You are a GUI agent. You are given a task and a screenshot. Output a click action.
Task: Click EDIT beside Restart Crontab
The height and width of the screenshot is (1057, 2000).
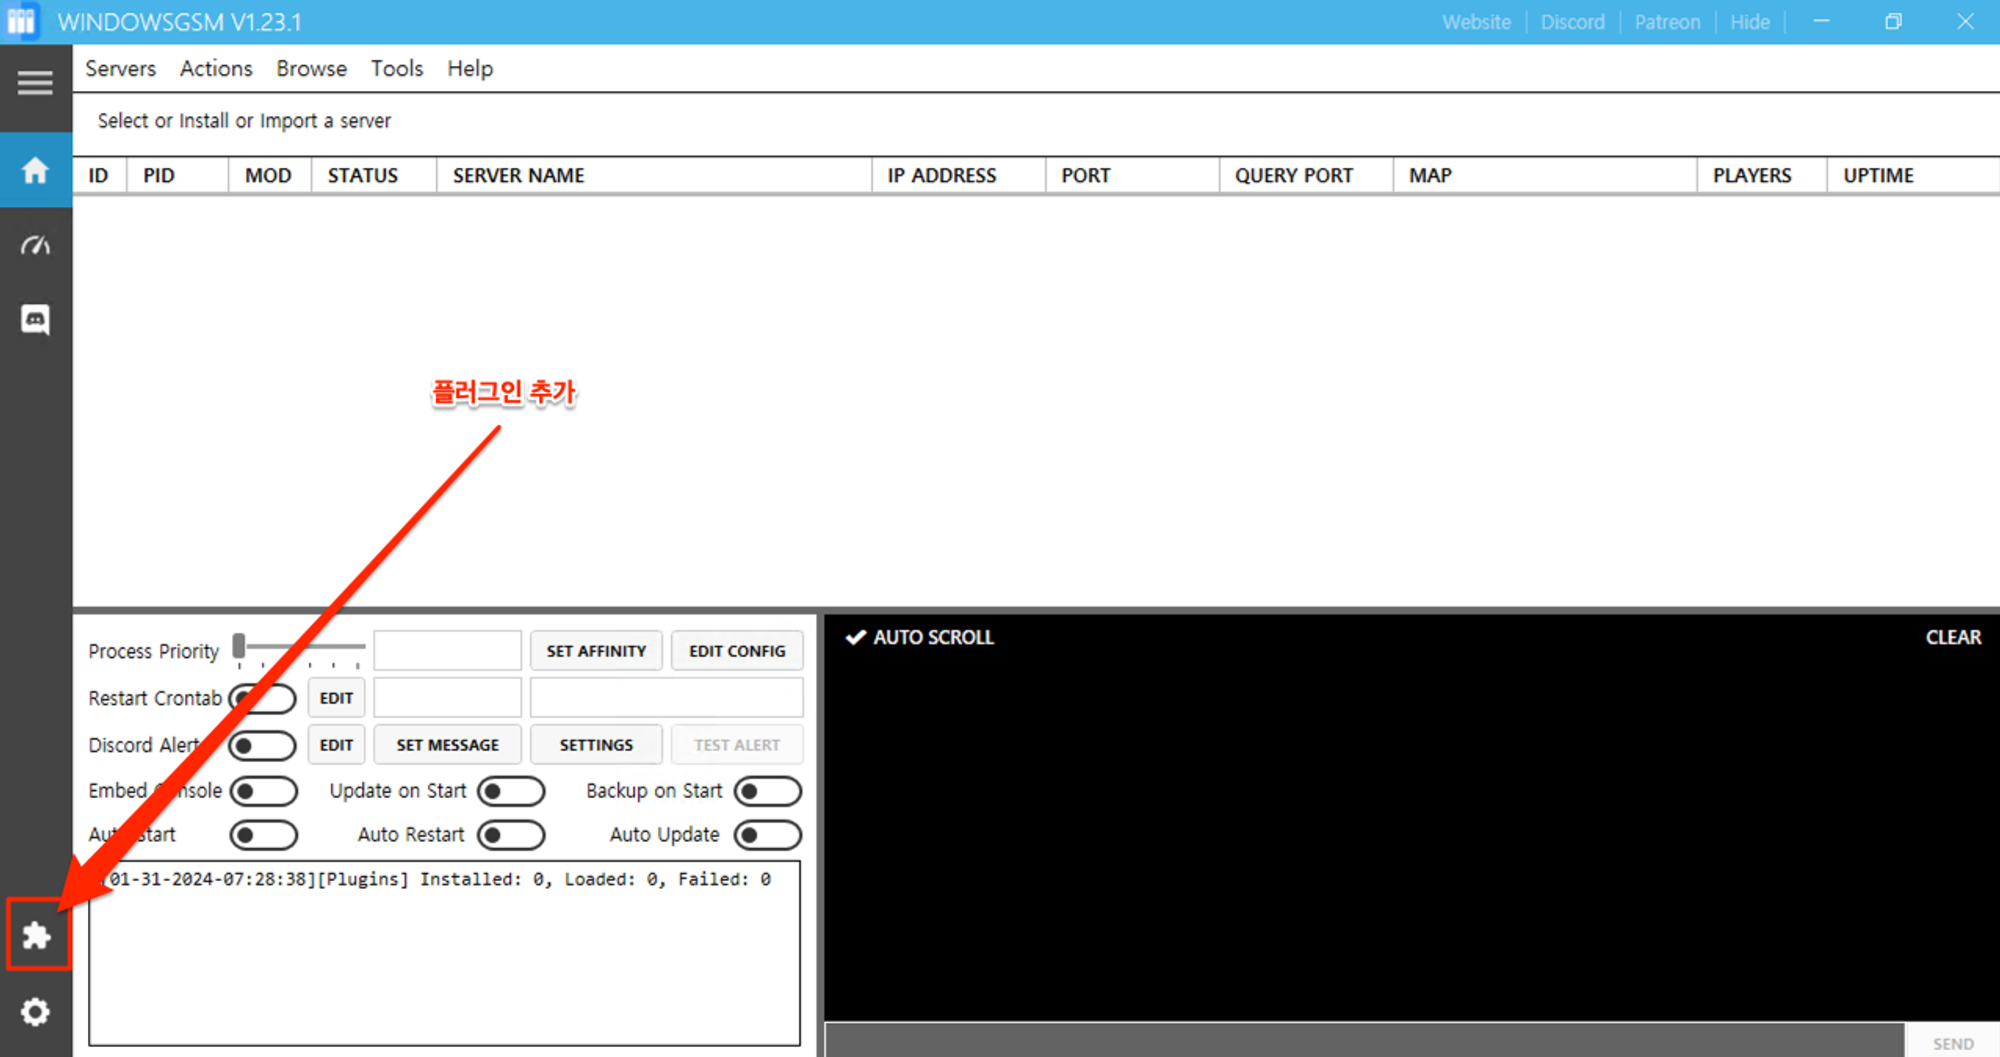336,698
